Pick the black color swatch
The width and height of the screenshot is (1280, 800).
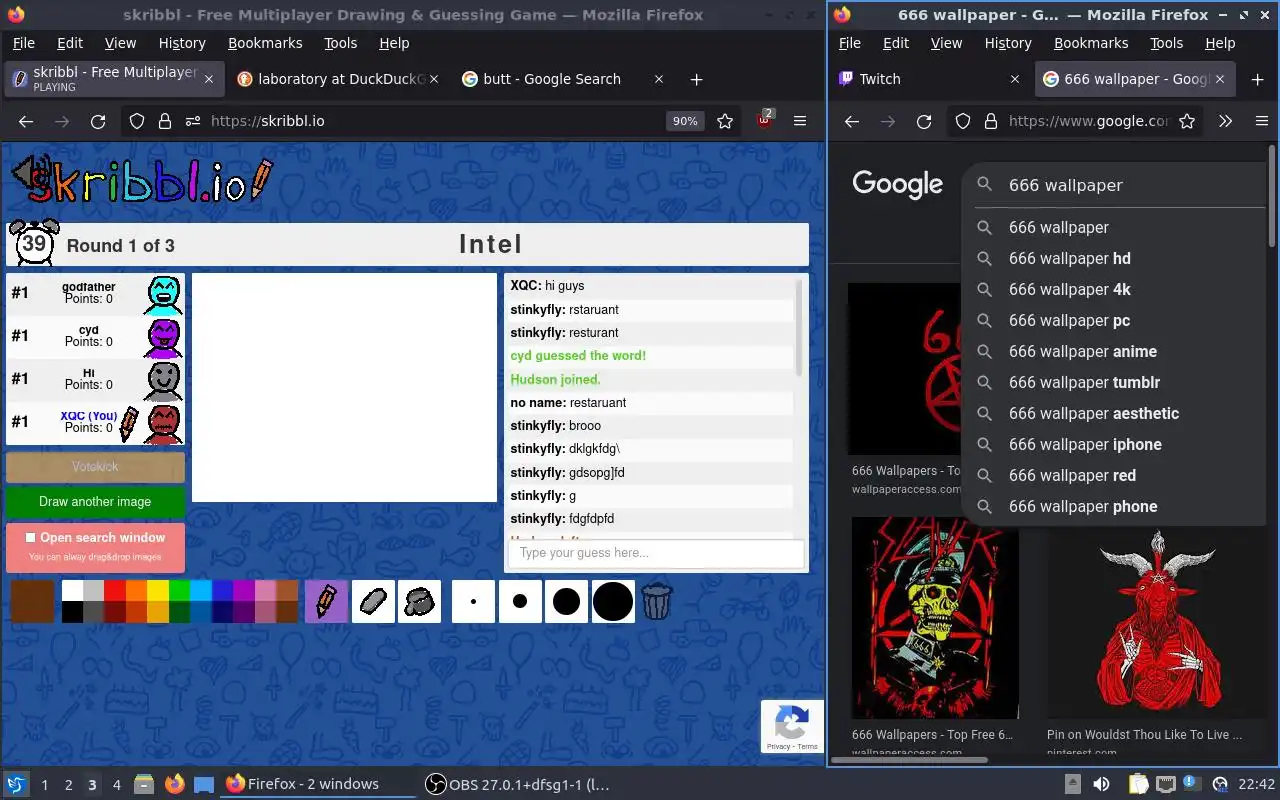[72, 612]
